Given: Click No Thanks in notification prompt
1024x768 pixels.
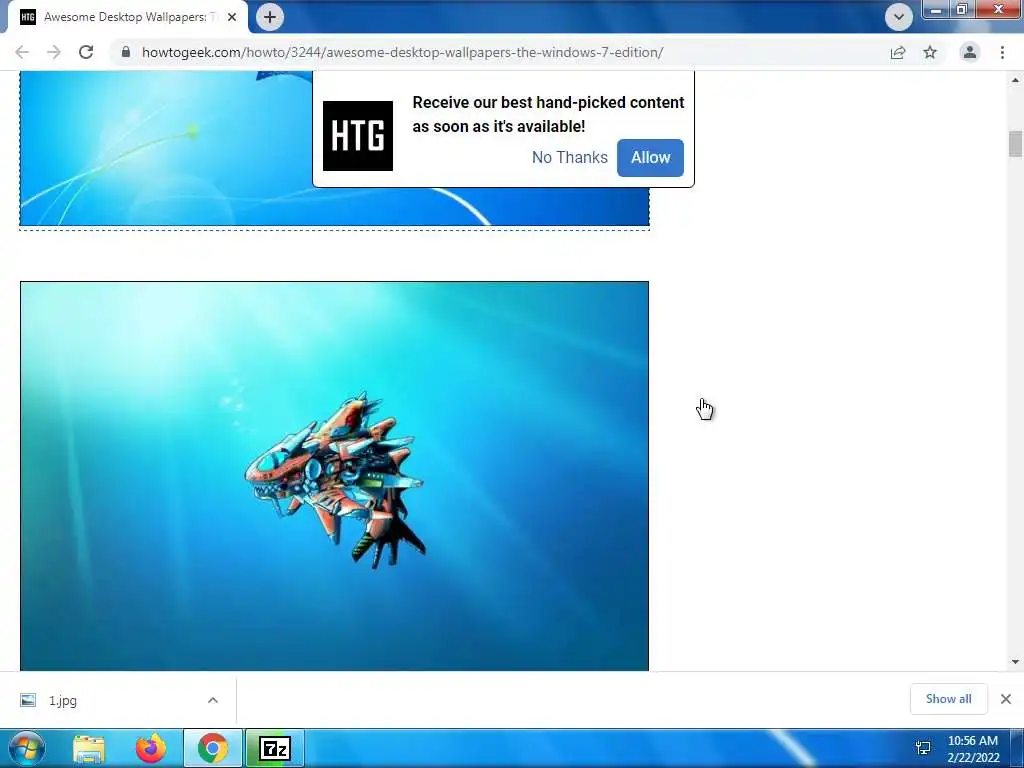Looking at the screenshot, I should click(x=569, y=157).
